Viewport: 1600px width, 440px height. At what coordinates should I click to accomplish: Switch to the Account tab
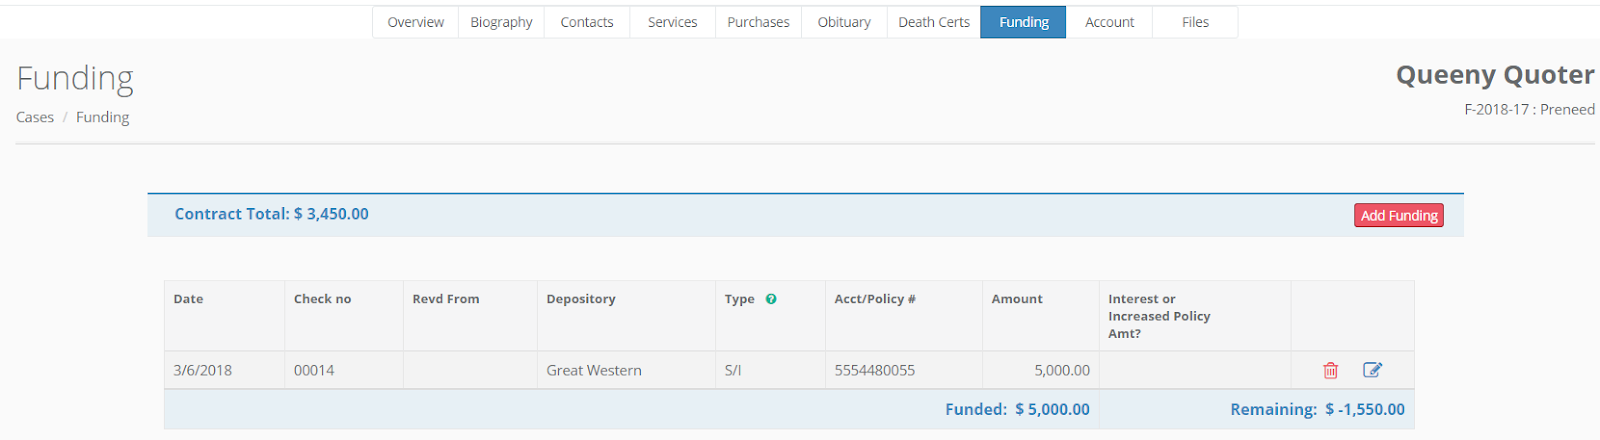1109,22
